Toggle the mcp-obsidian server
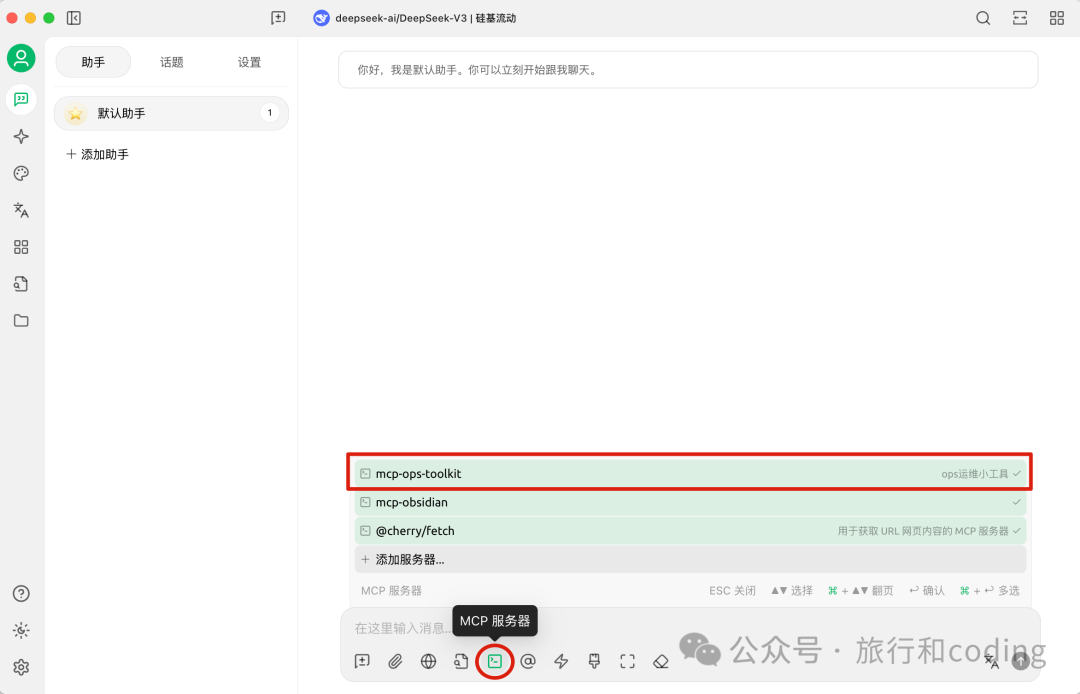The height and width of the screenshot is (694, 1080). (x=690, y=503)
